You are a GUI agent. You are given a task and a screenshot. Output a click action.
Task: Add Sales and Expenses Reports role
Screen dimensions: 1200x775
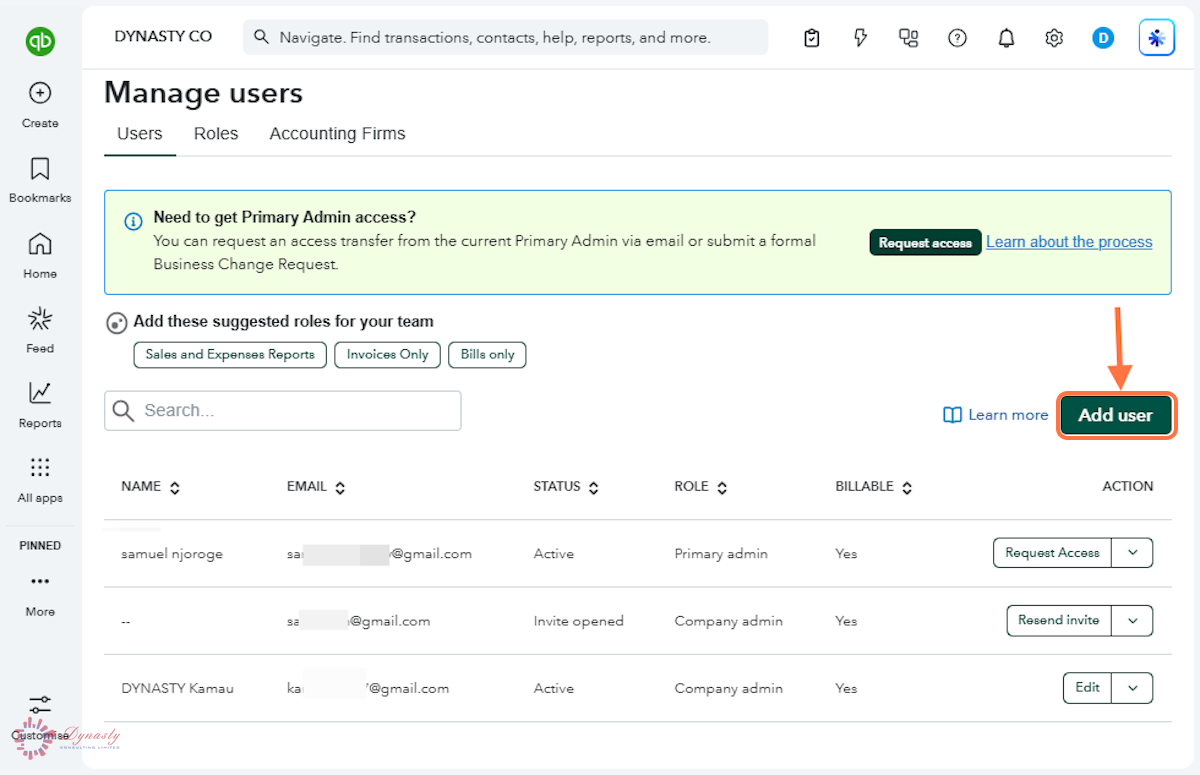[x=230, y=355]
